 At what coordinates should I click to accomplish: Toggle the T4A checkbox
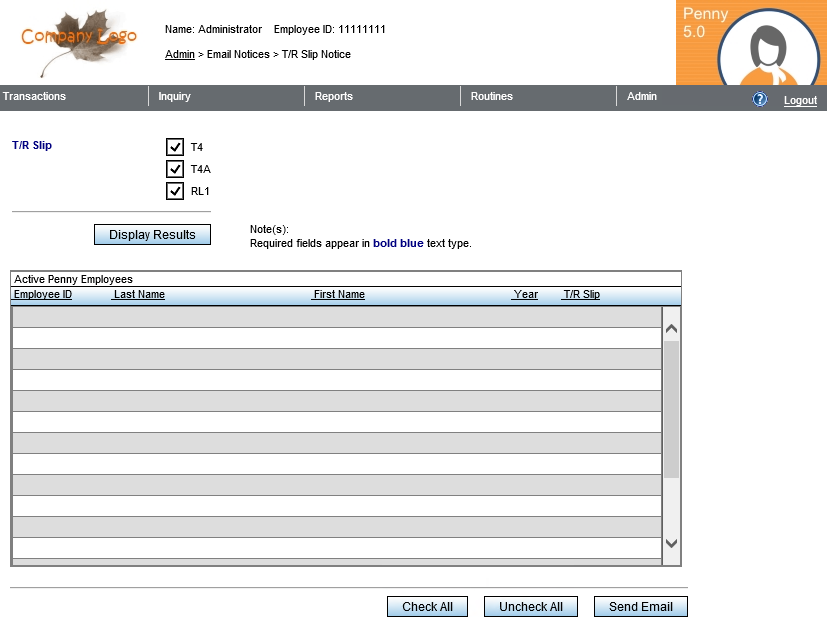point(175,169)
